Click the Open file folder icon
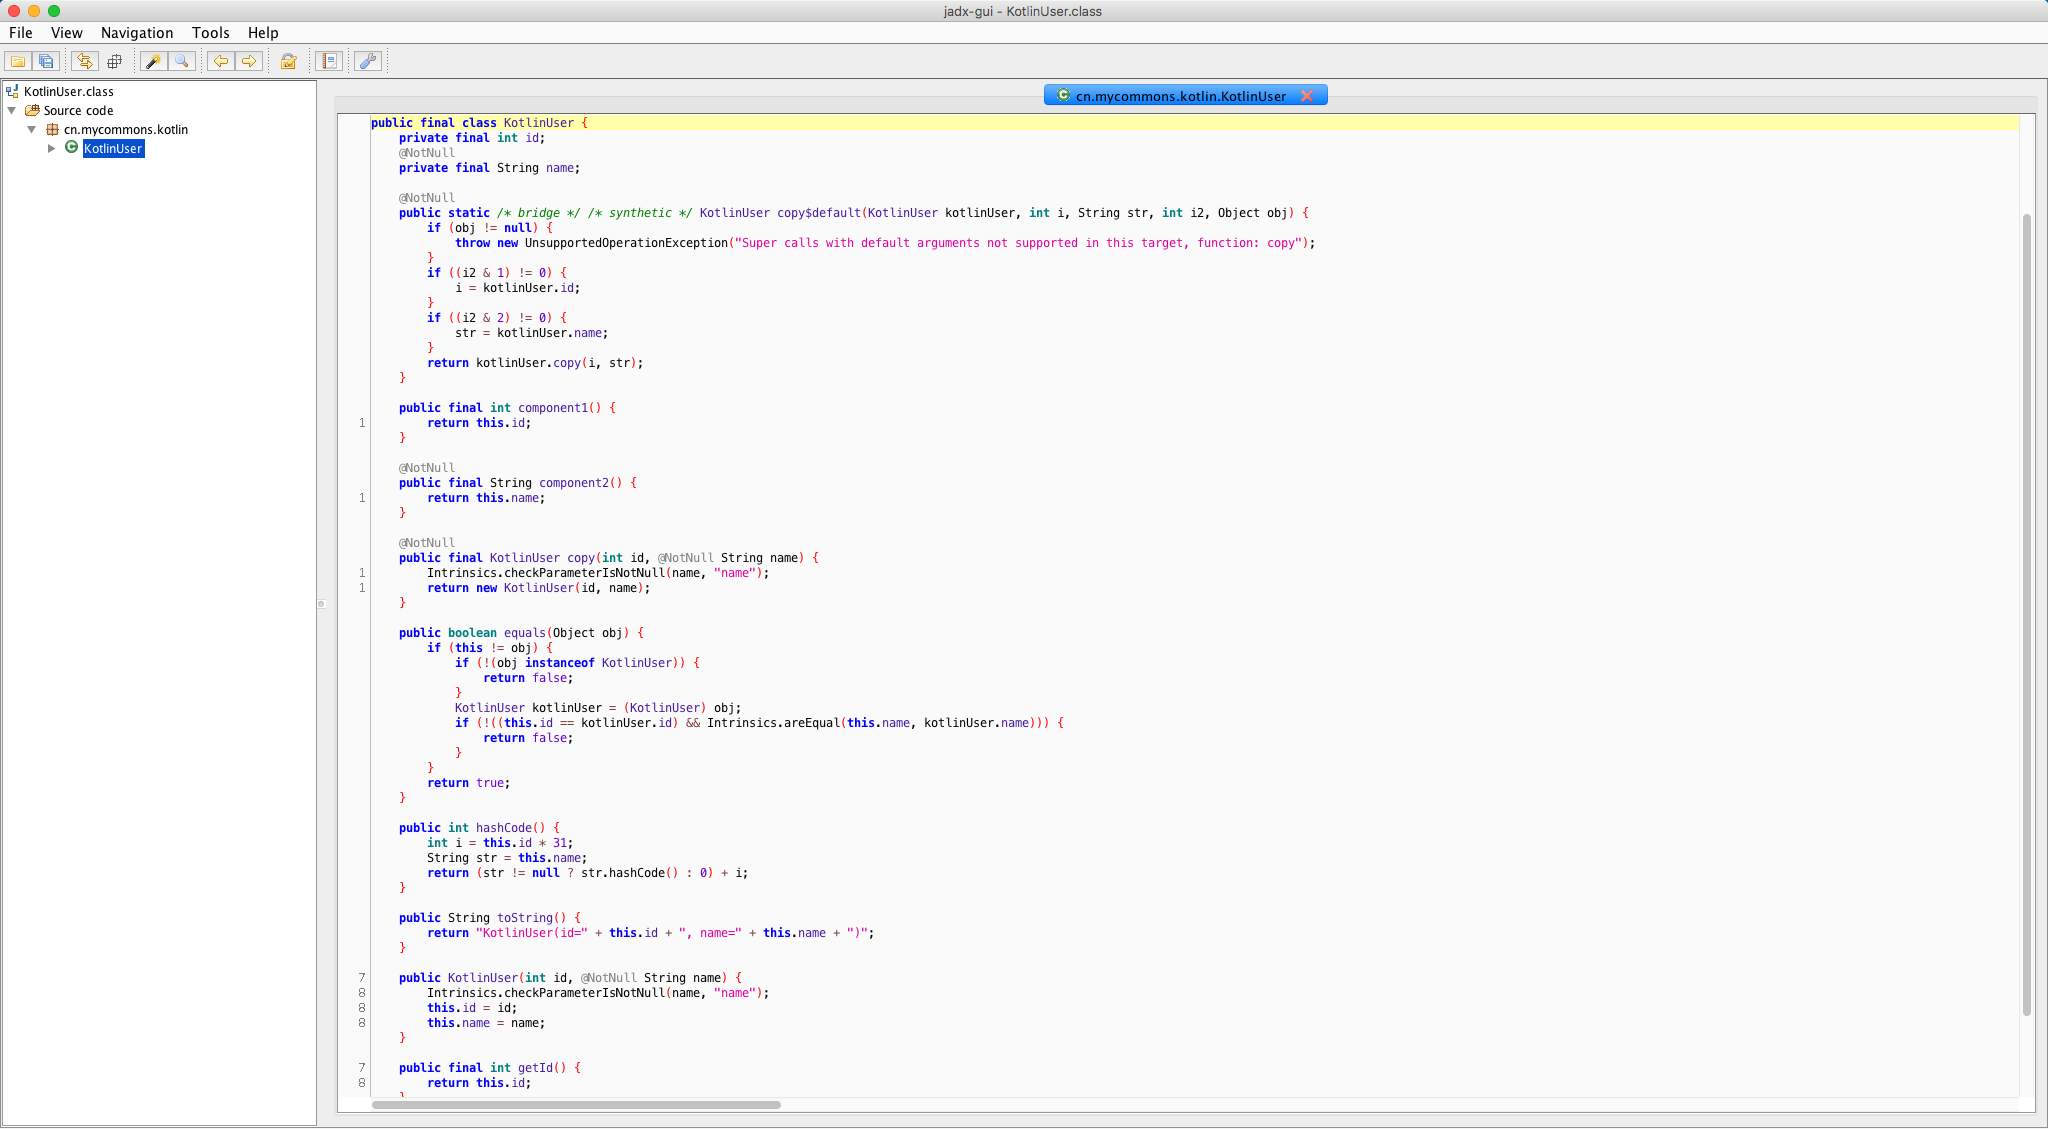2048x1129 pixels. pos(18,61)
